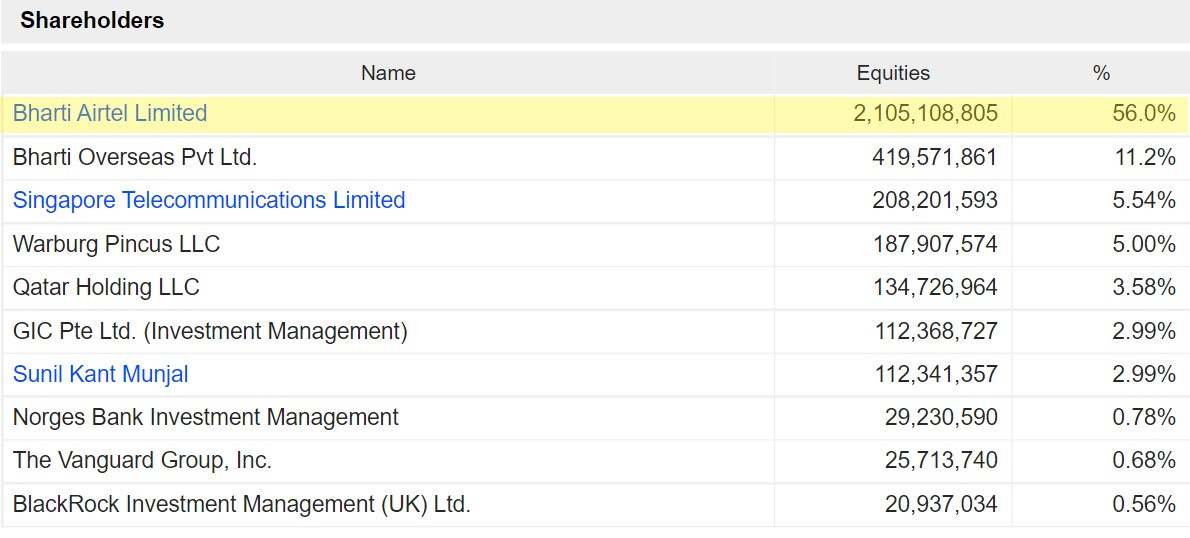Viewport: 1190px width, 538px height.
Task: Select the 11.2% percentage cell
Action: pos(1144,157)
